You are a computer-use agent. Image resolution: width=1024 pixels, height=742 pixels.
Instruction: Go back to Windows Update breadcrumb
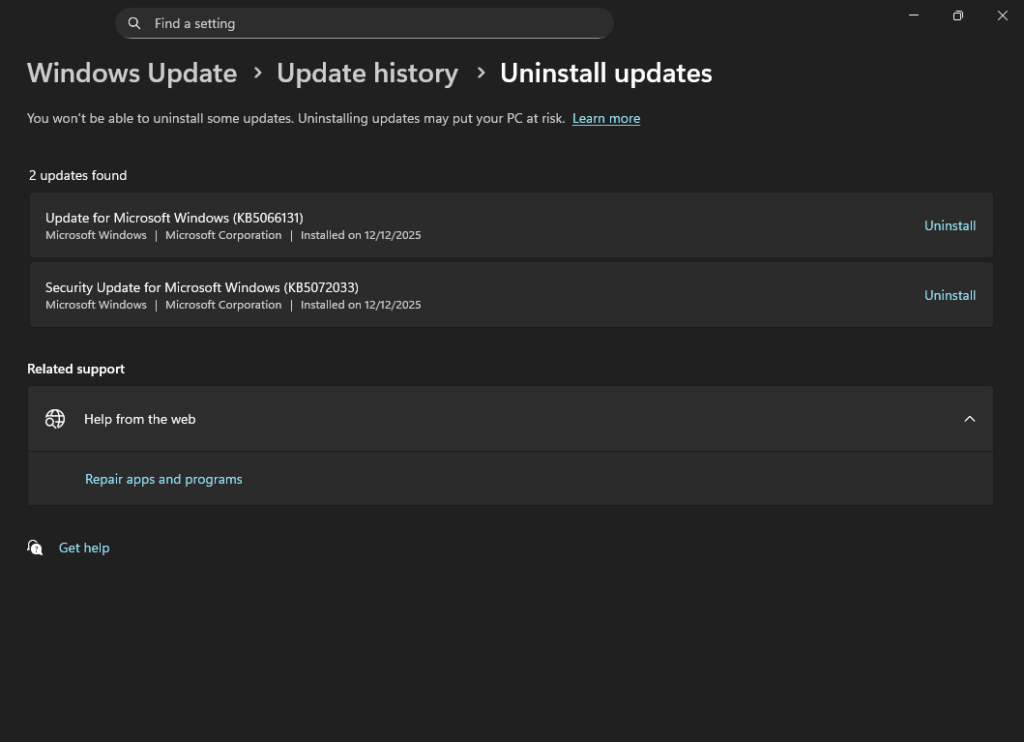click(132, 73)
